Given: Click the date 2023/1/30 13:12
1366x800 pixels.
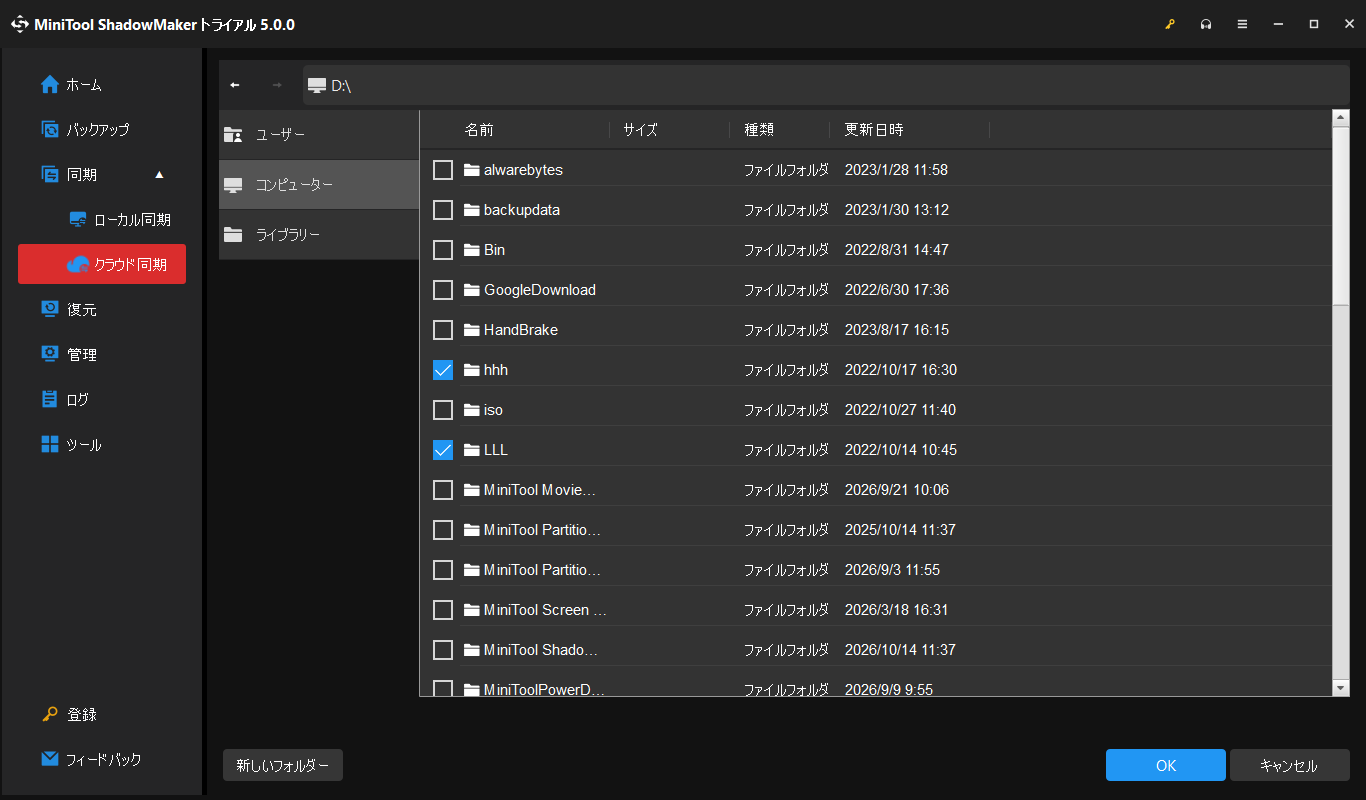Looking at the screenshot, I should (897, 210).
